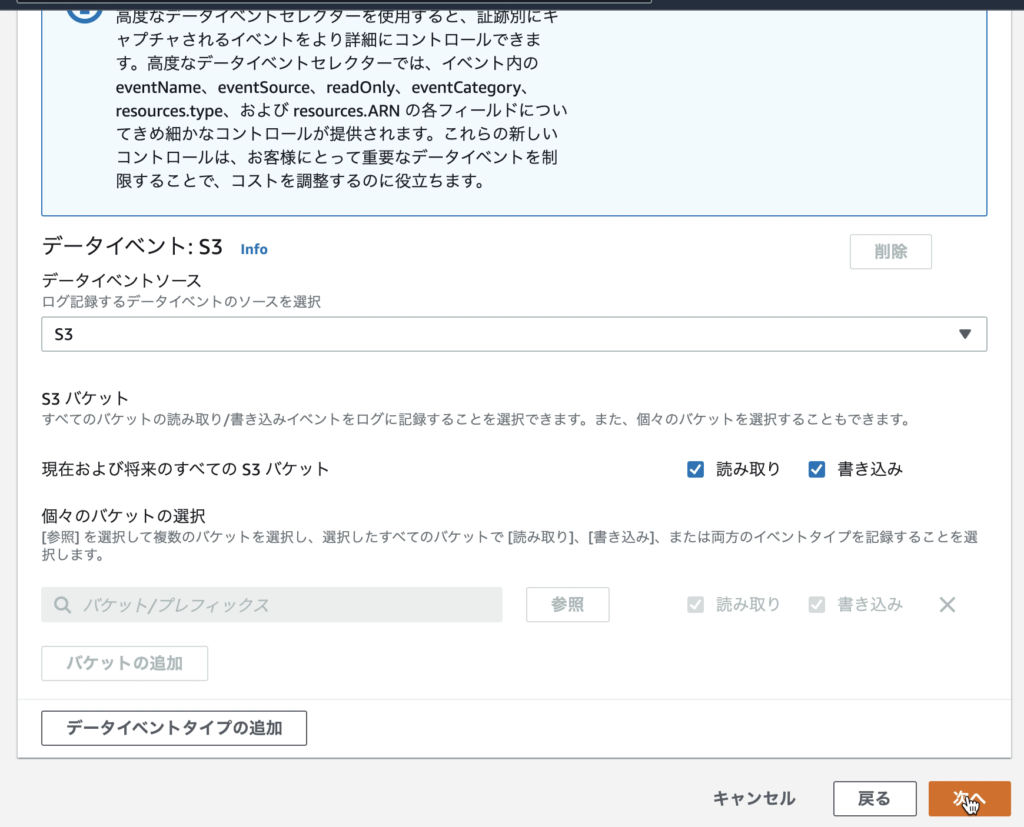The image size is (1024, 827).
Task: Click the バケット/プレフィックス search field
Action: tap(272, 605)
